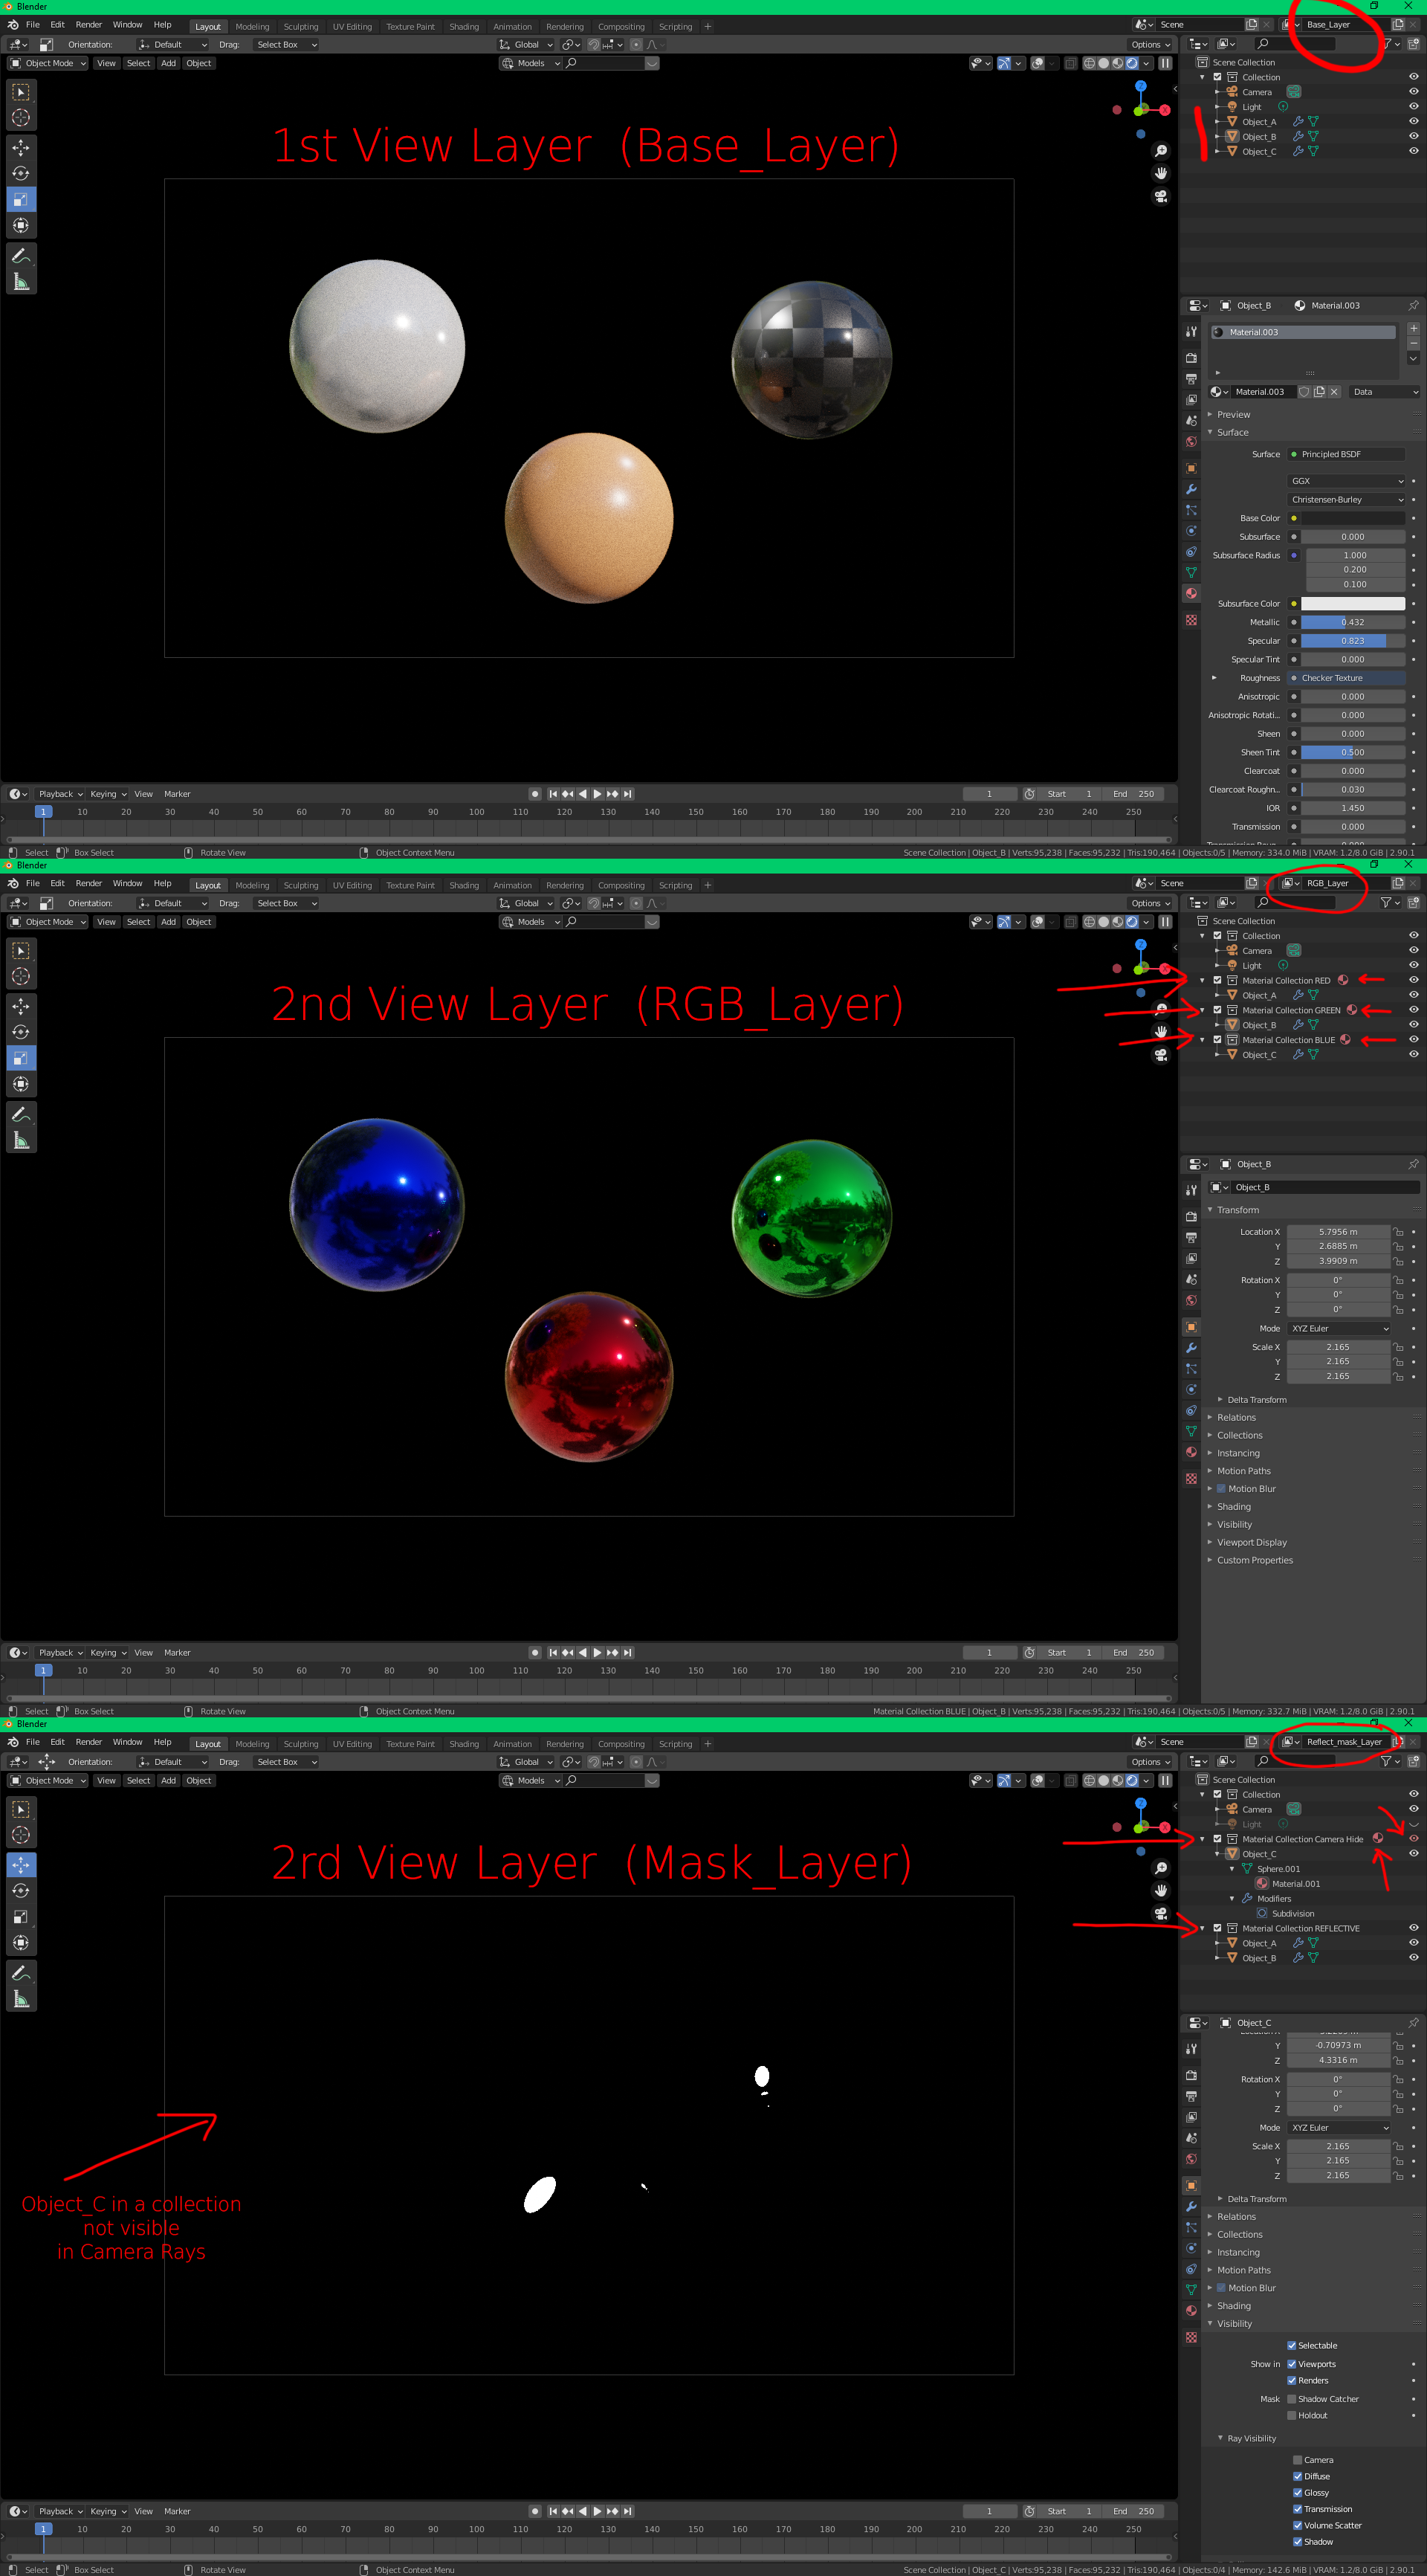
Task: Open Texture properties tab in Base_Layer window
Action: [x=1191, y=620]
